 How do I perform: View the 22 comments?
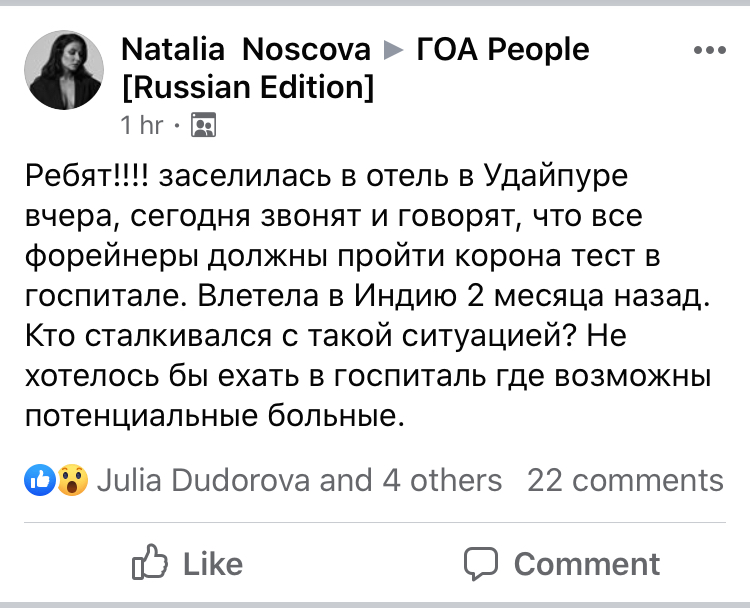pyautogui.click(x=625, y=480)
